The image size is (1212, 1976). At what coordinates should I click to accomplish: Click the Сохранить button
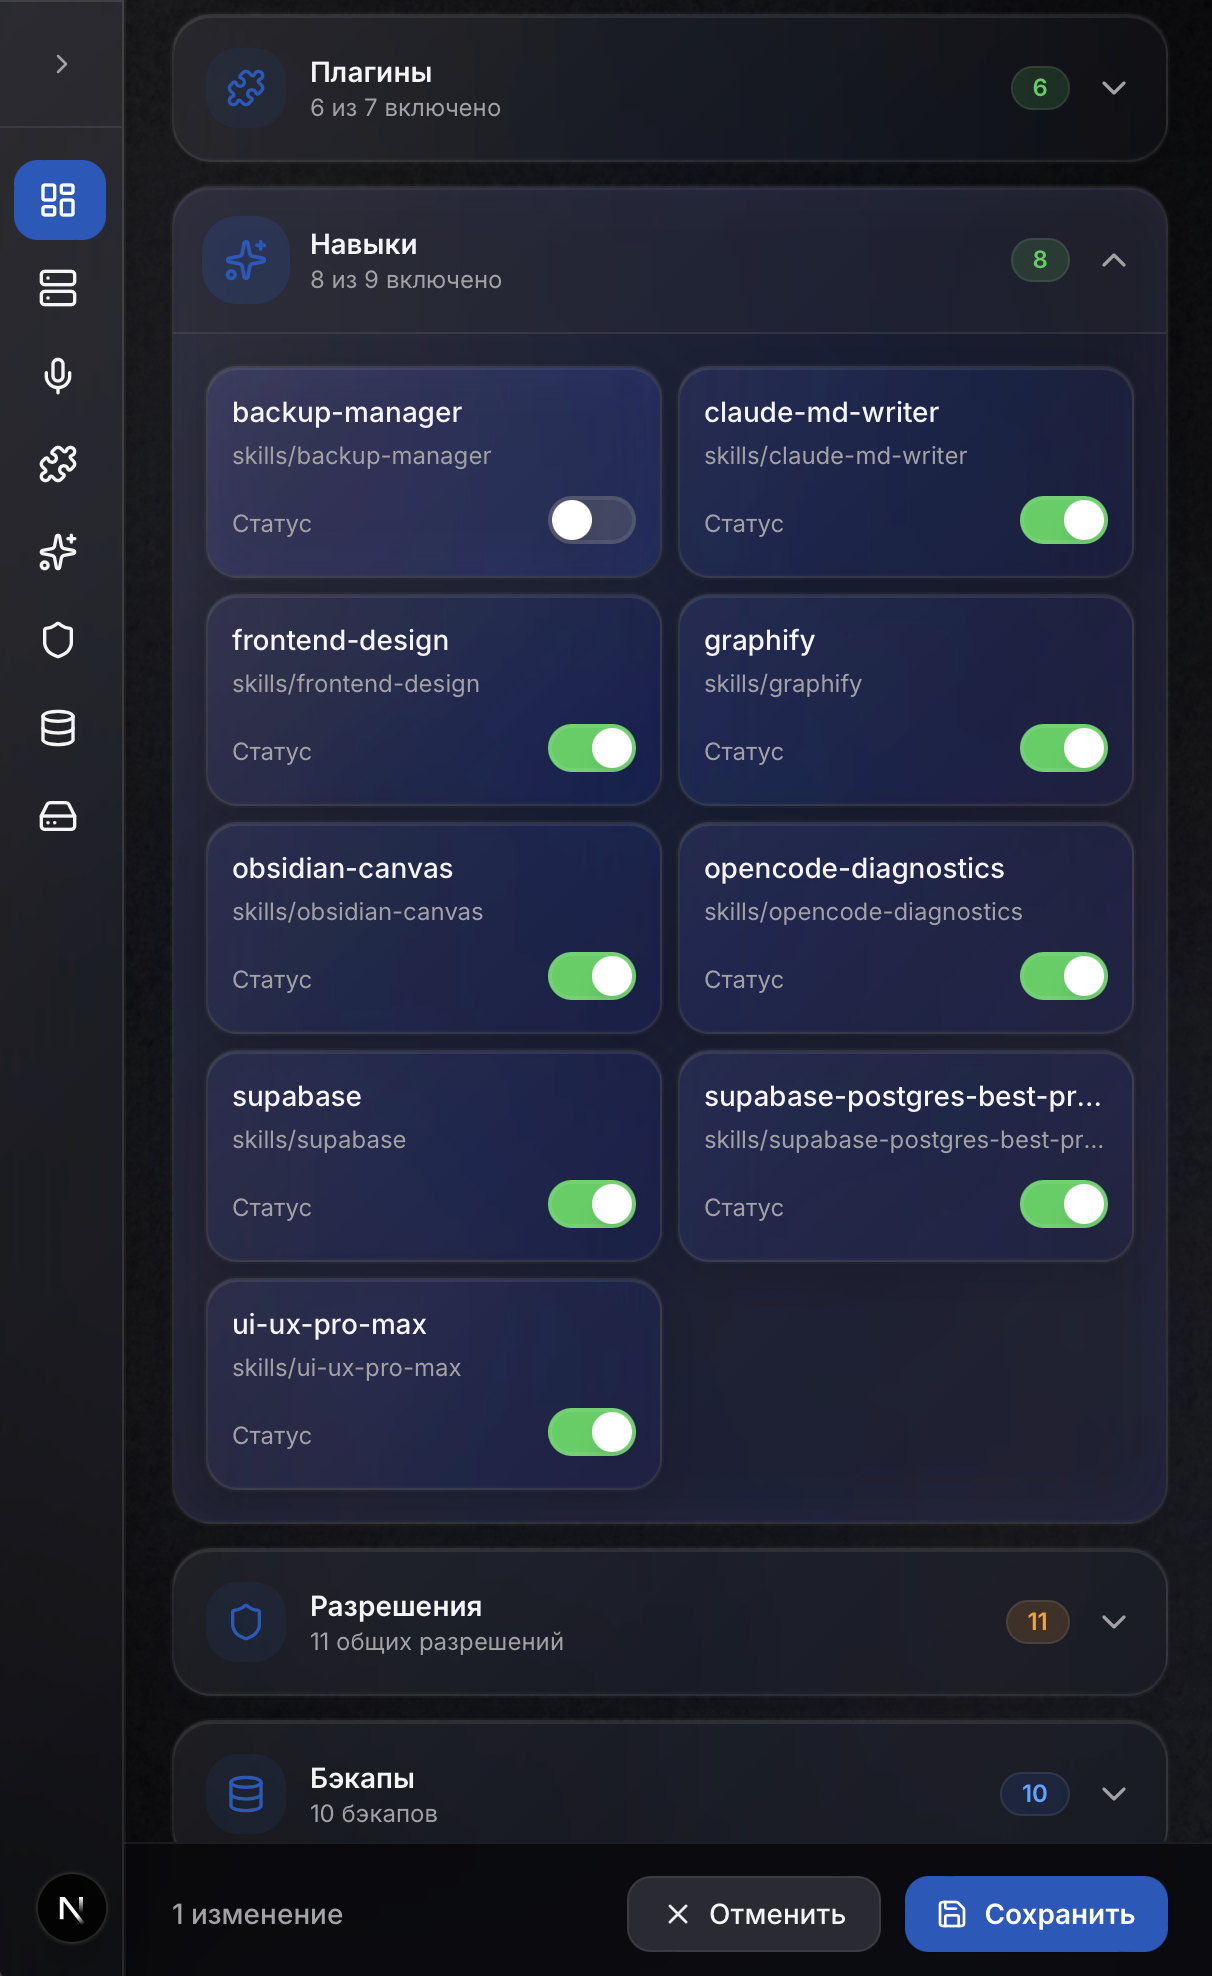pyautogui.click(x=1036, y=1914)
